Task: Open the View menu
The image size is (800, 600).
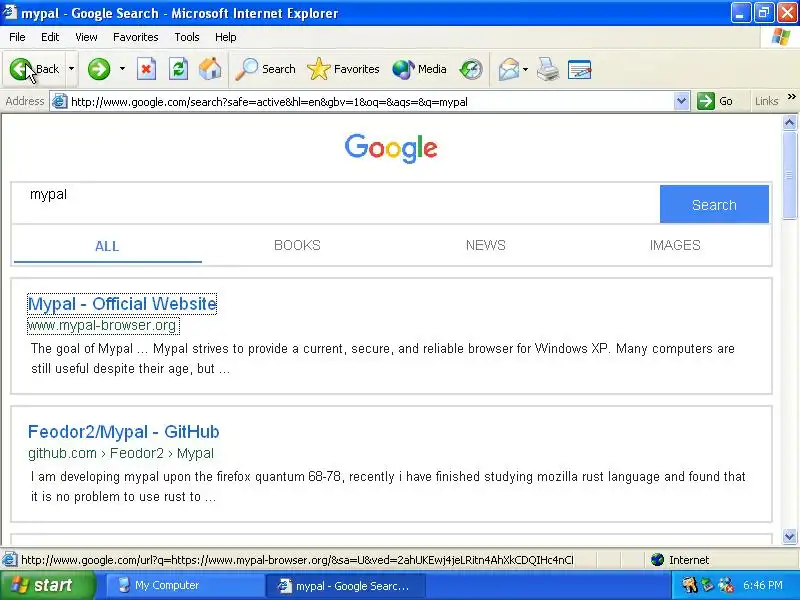Action: pyautogui.click(x=86, y=37)
